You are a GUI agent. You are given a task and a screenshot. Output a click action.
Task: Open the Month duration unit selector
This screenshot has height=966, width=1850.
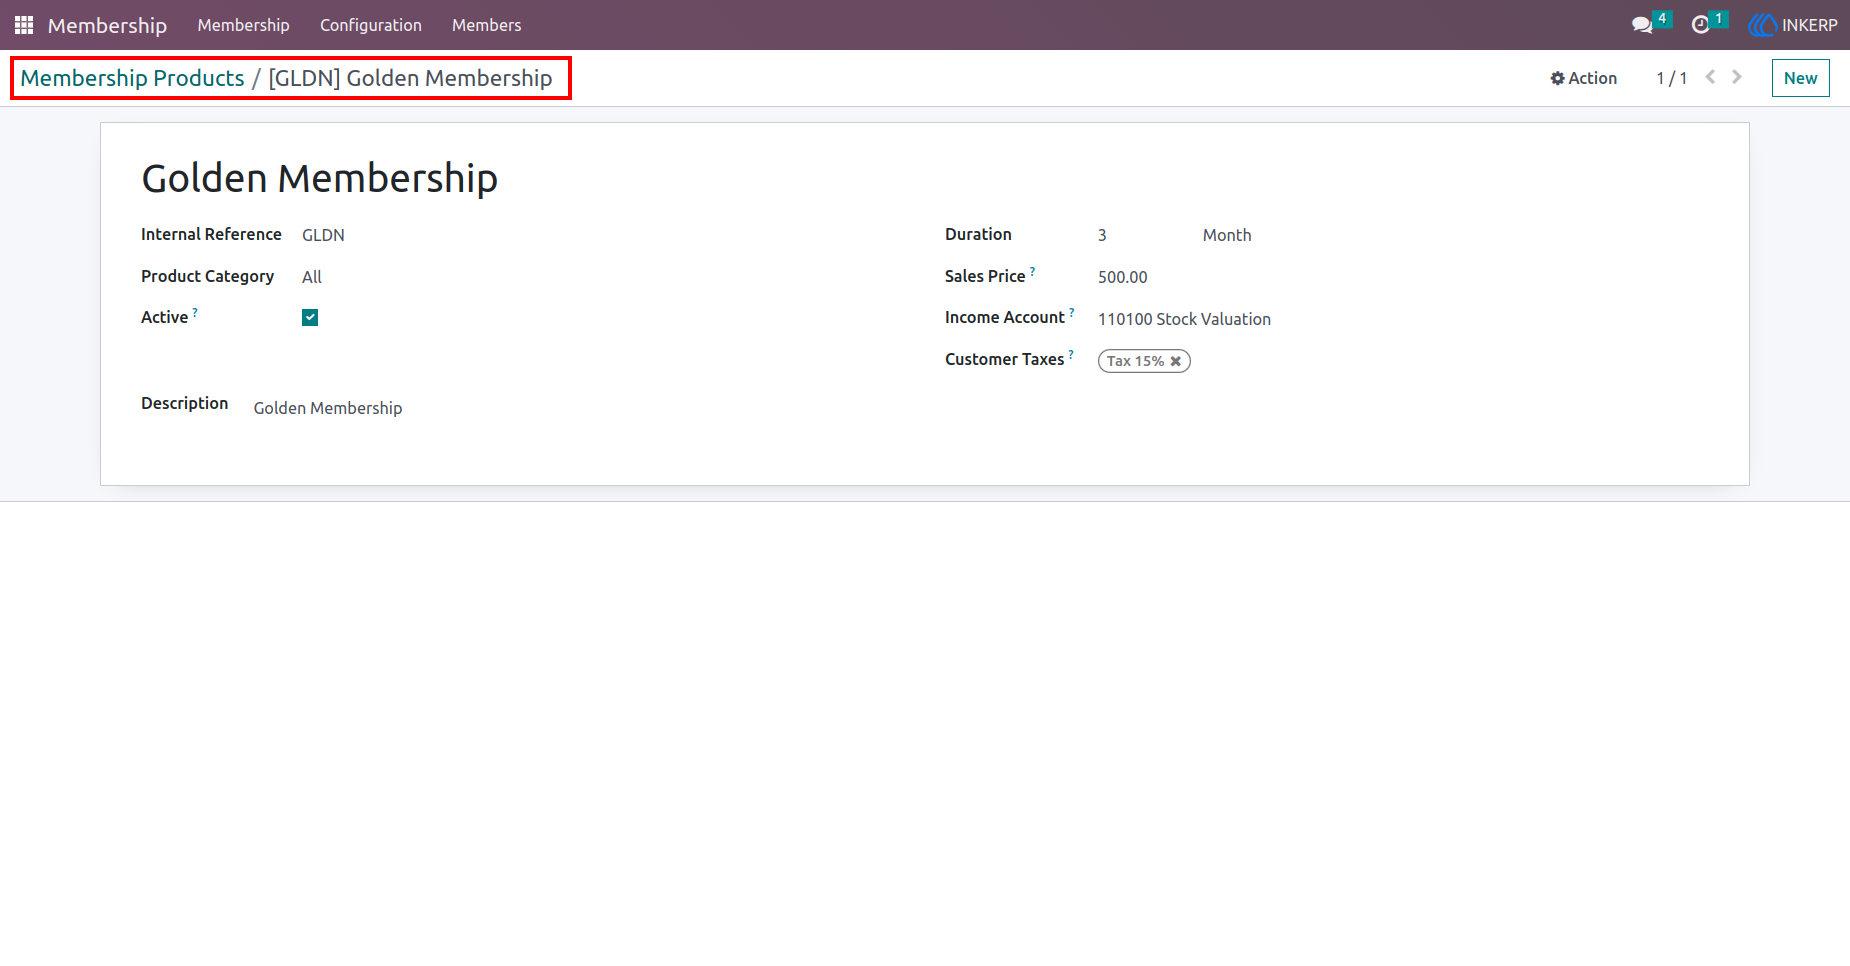1227,235
